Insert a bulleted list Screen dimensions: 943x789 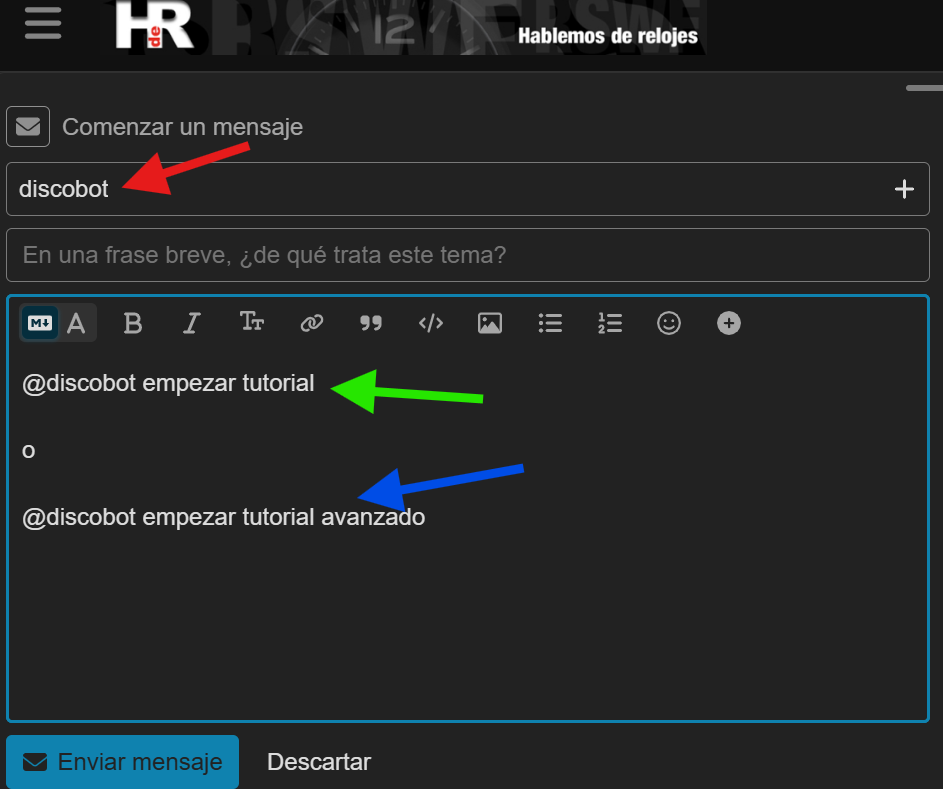(x=550, y=323)
